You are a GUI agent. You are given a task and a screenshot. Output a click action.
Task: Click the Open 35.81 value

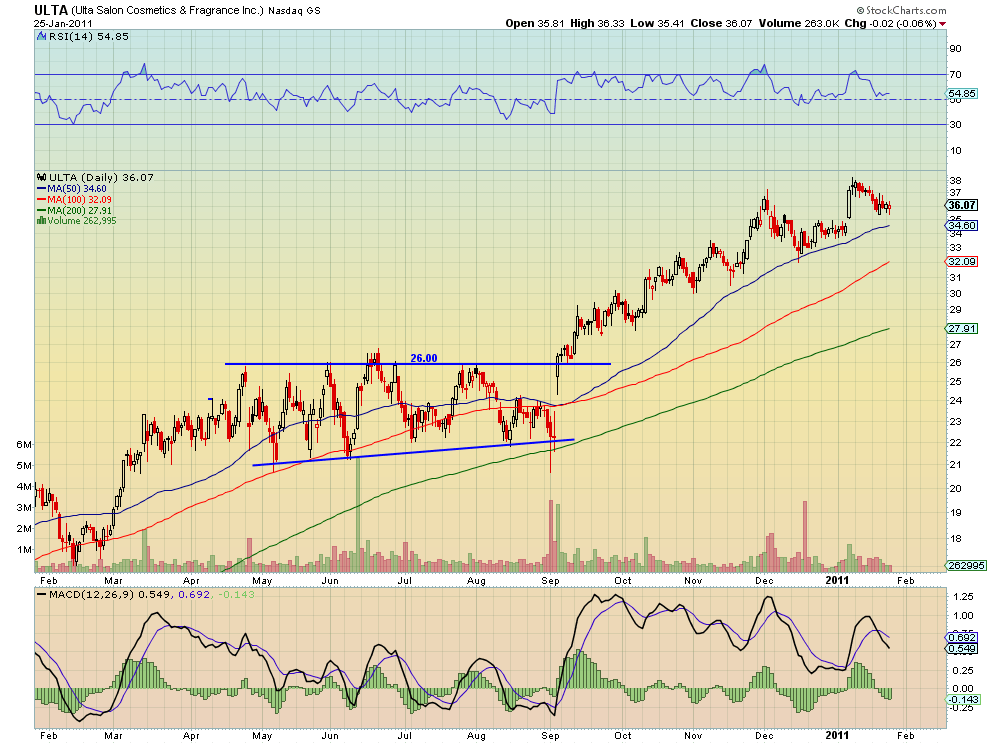(x=535, y=23)
